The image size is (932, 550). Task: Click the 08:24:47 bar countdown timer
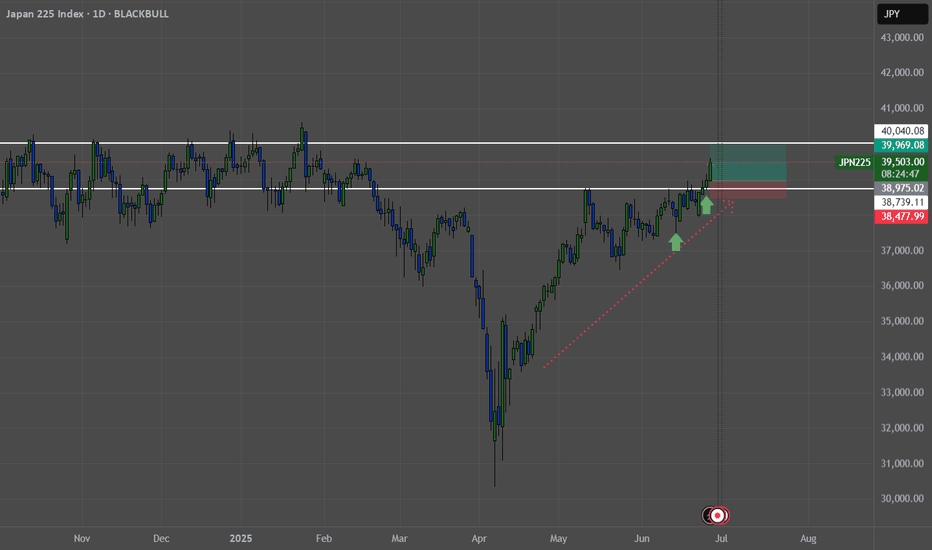(x=901, y=174)
